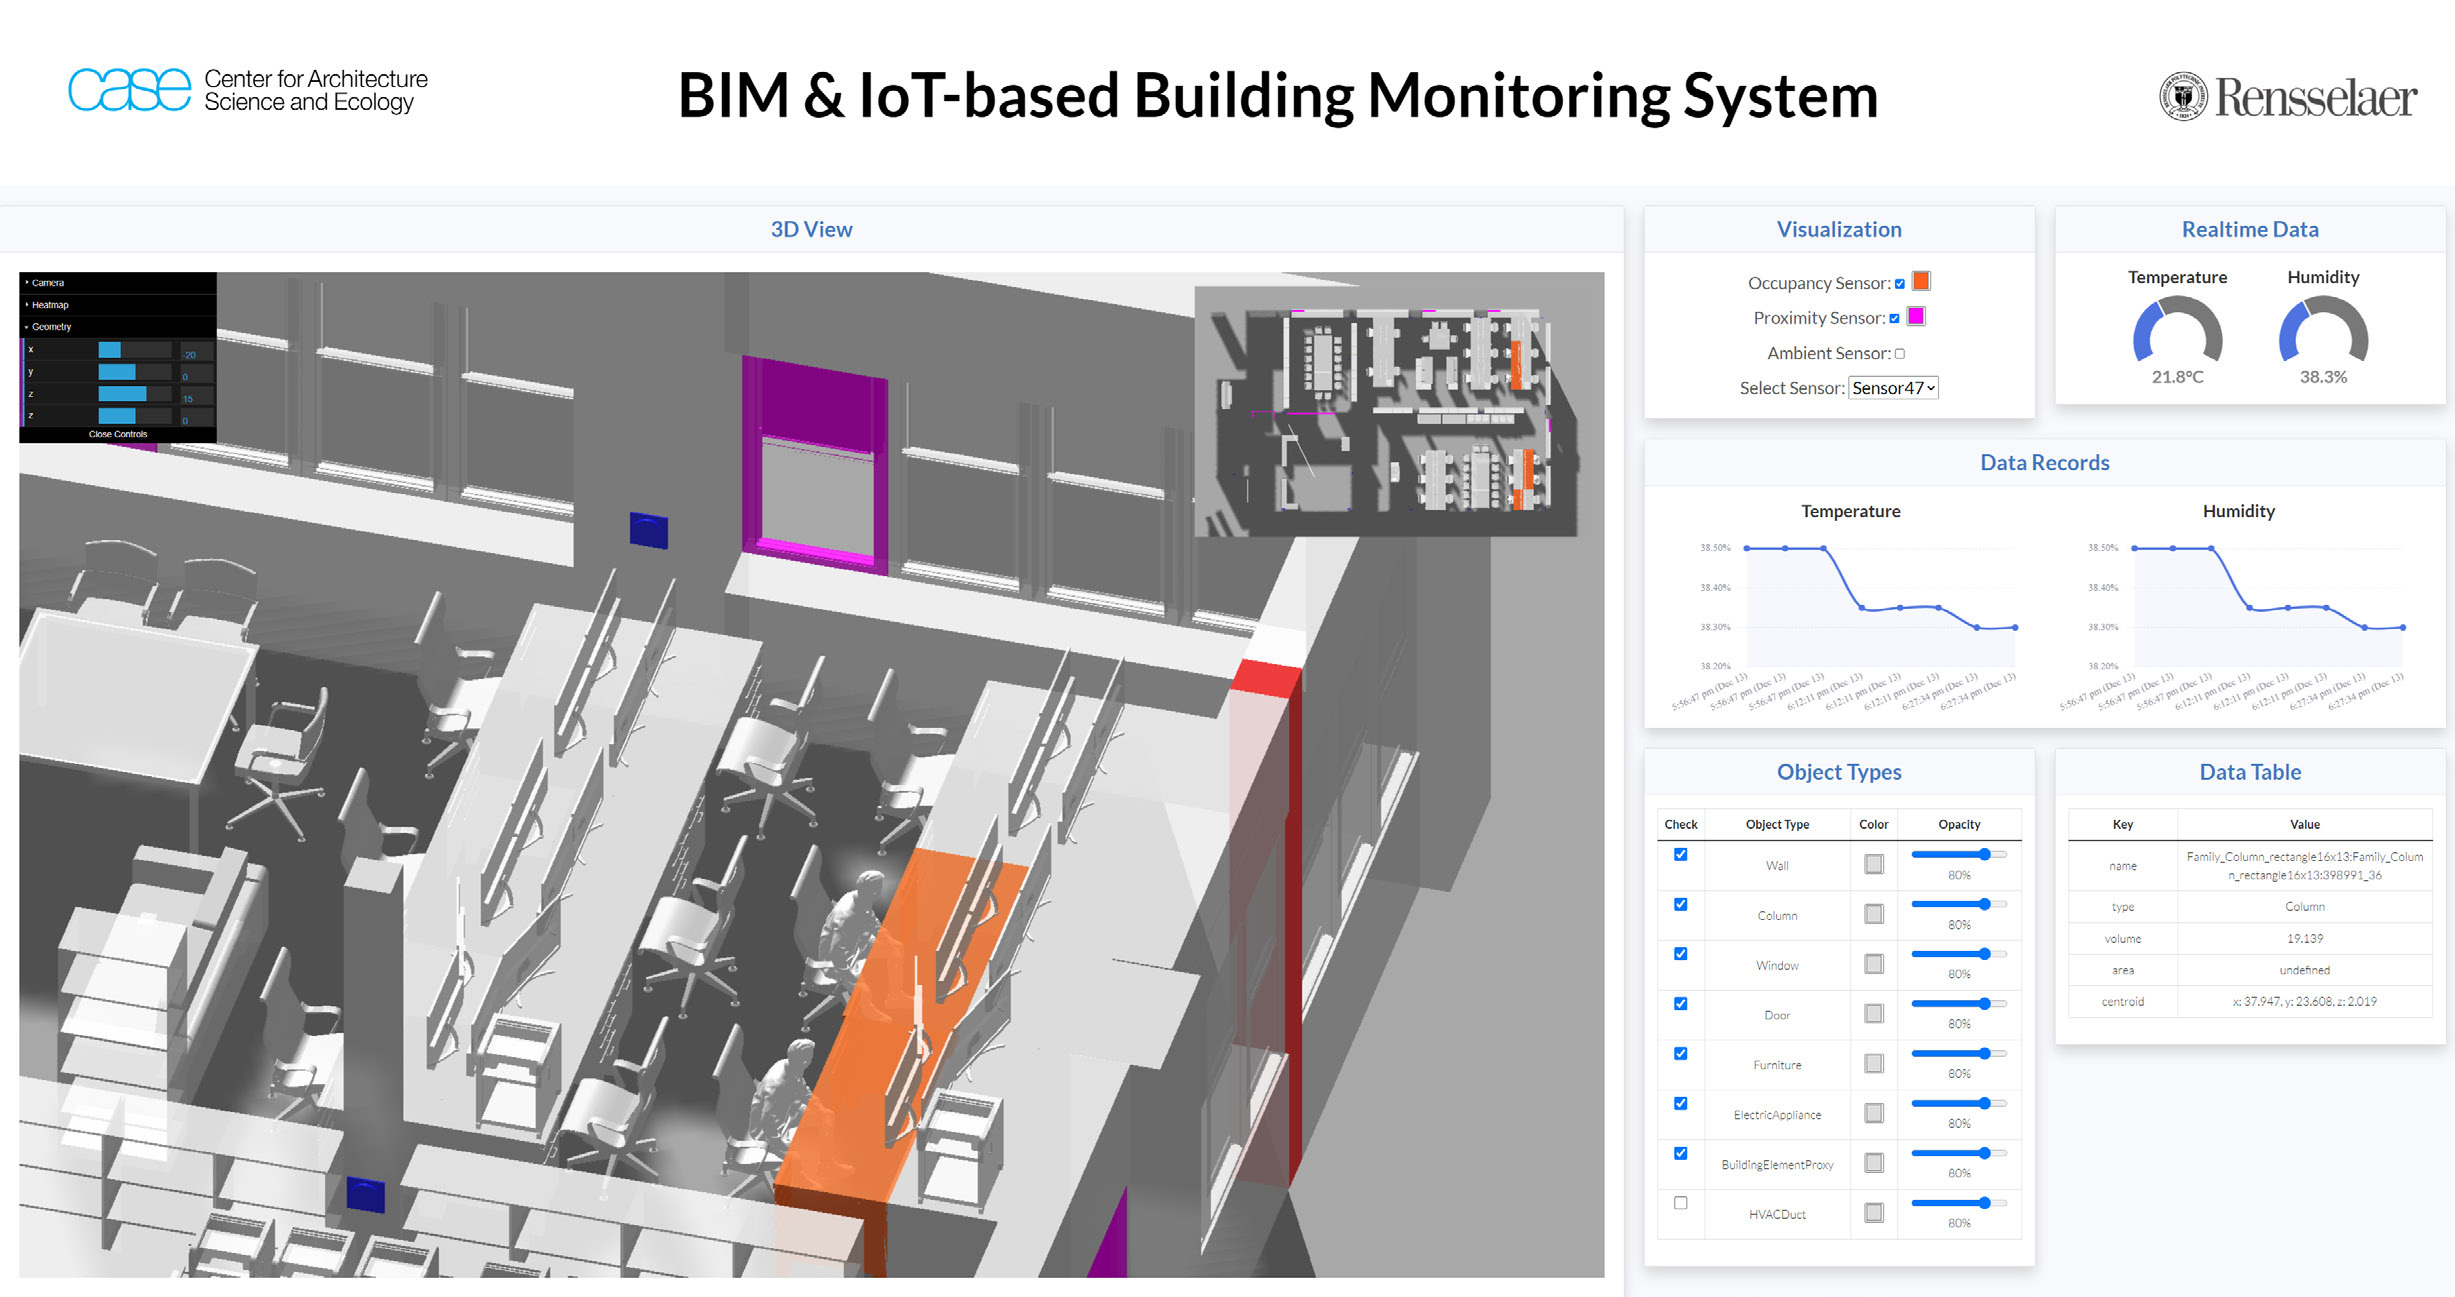The image size is (2455, 1297).
Task: Select the blue sensor box on wall
Action: (648, 530)
